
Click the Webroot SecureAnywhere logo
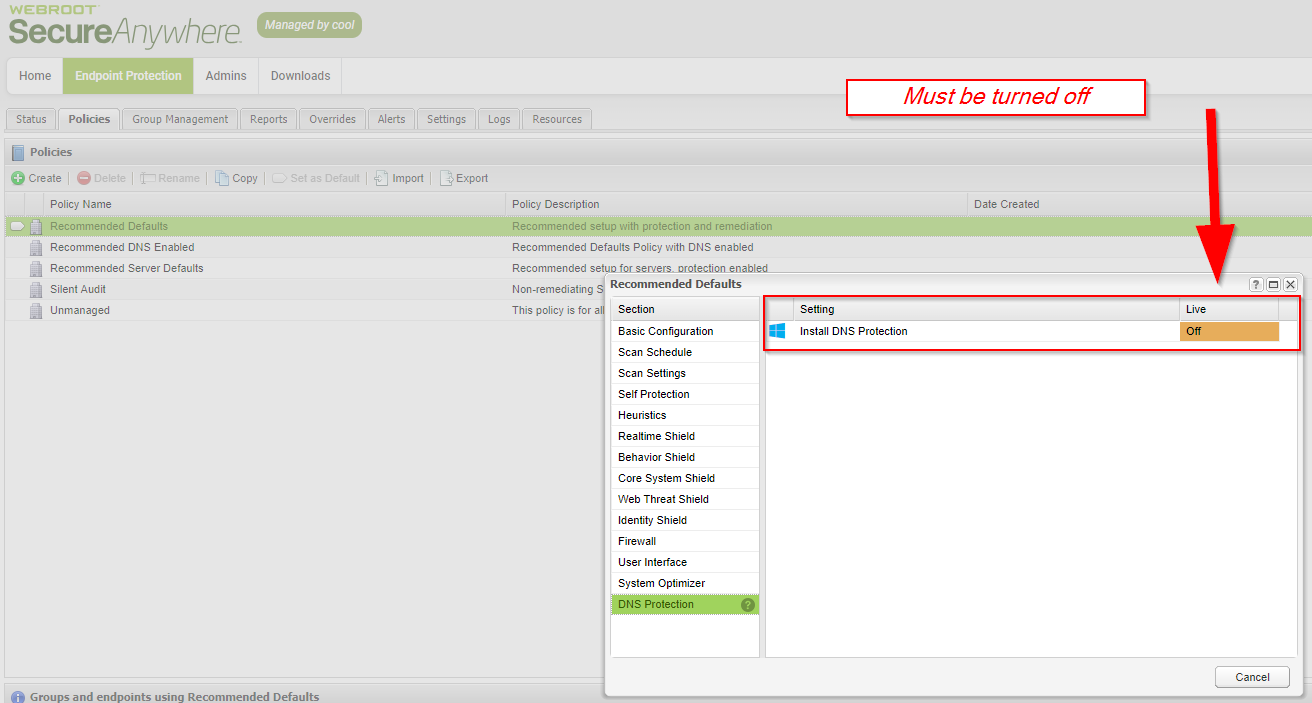tap(125, 27)
